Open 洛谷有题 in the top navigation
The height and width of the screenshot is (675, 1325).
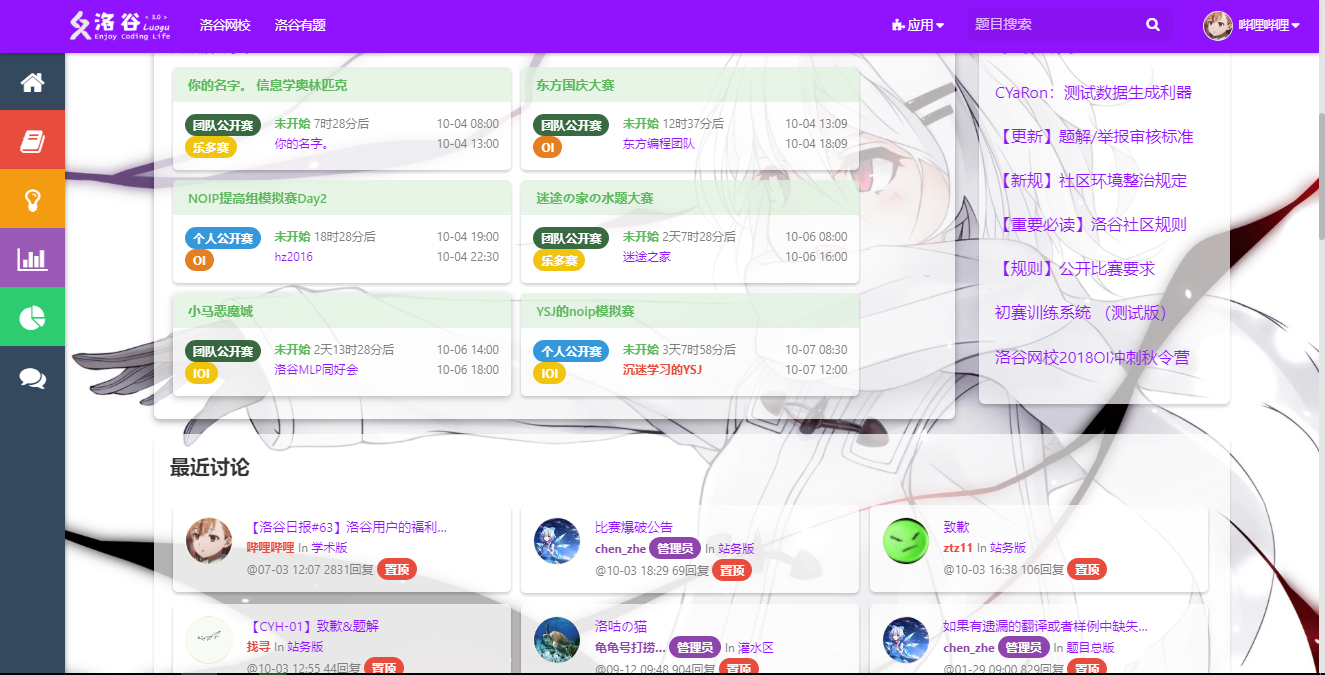pyautogui.click(x=300, y=25)
